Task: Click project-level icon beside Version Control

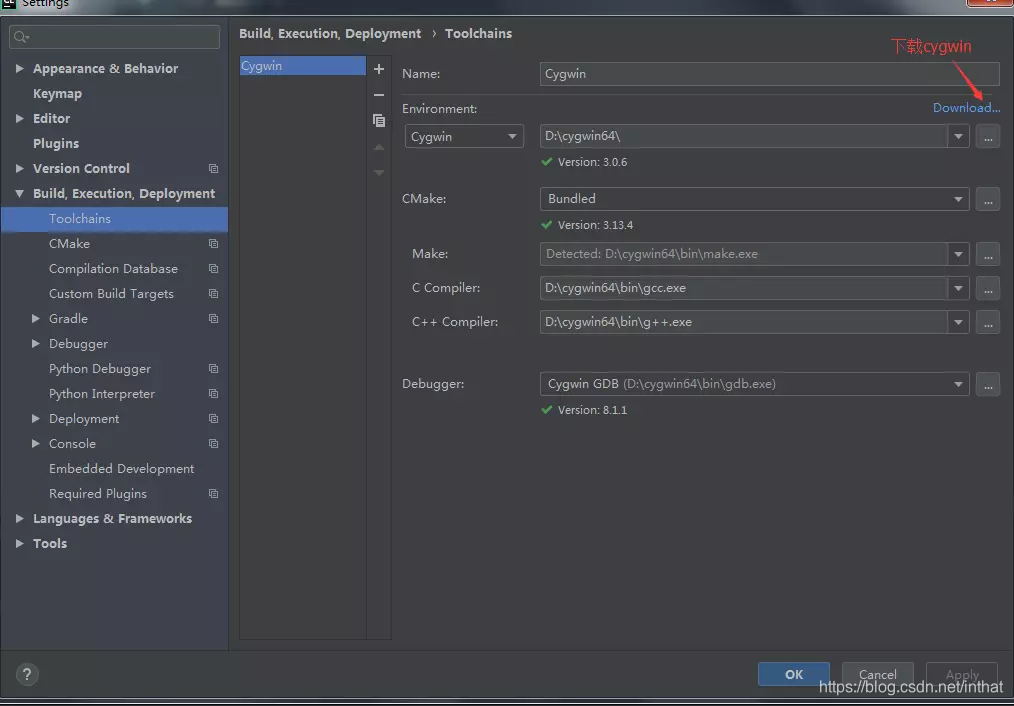Action: 213,169
